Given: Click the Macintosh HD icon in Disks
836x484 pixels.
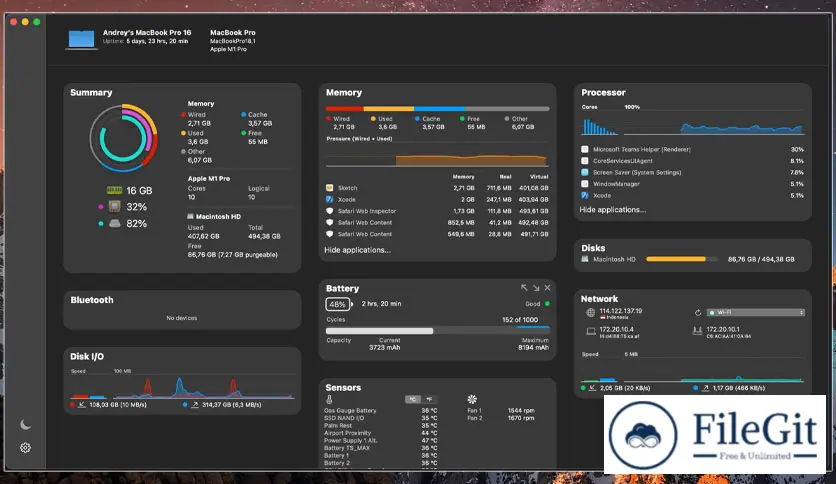Looking at the screenshot, I should coord(585,259).
